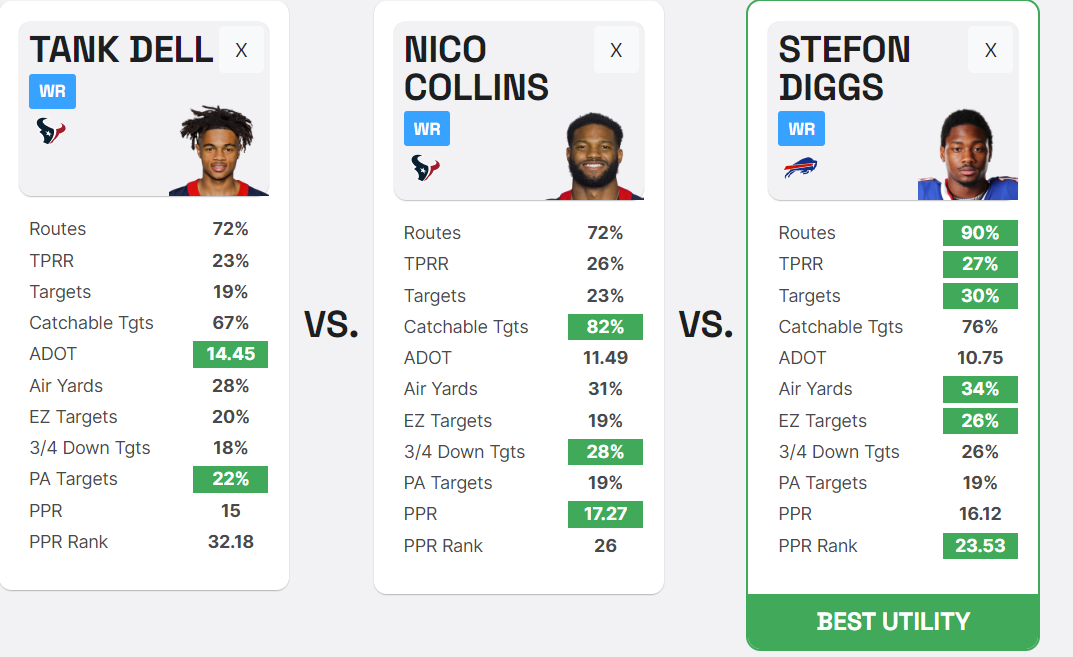The image size is (1073, 657).
Task: Select Nico Collins' highlighted 17.27 PPR value
Action: coord(605,514)
